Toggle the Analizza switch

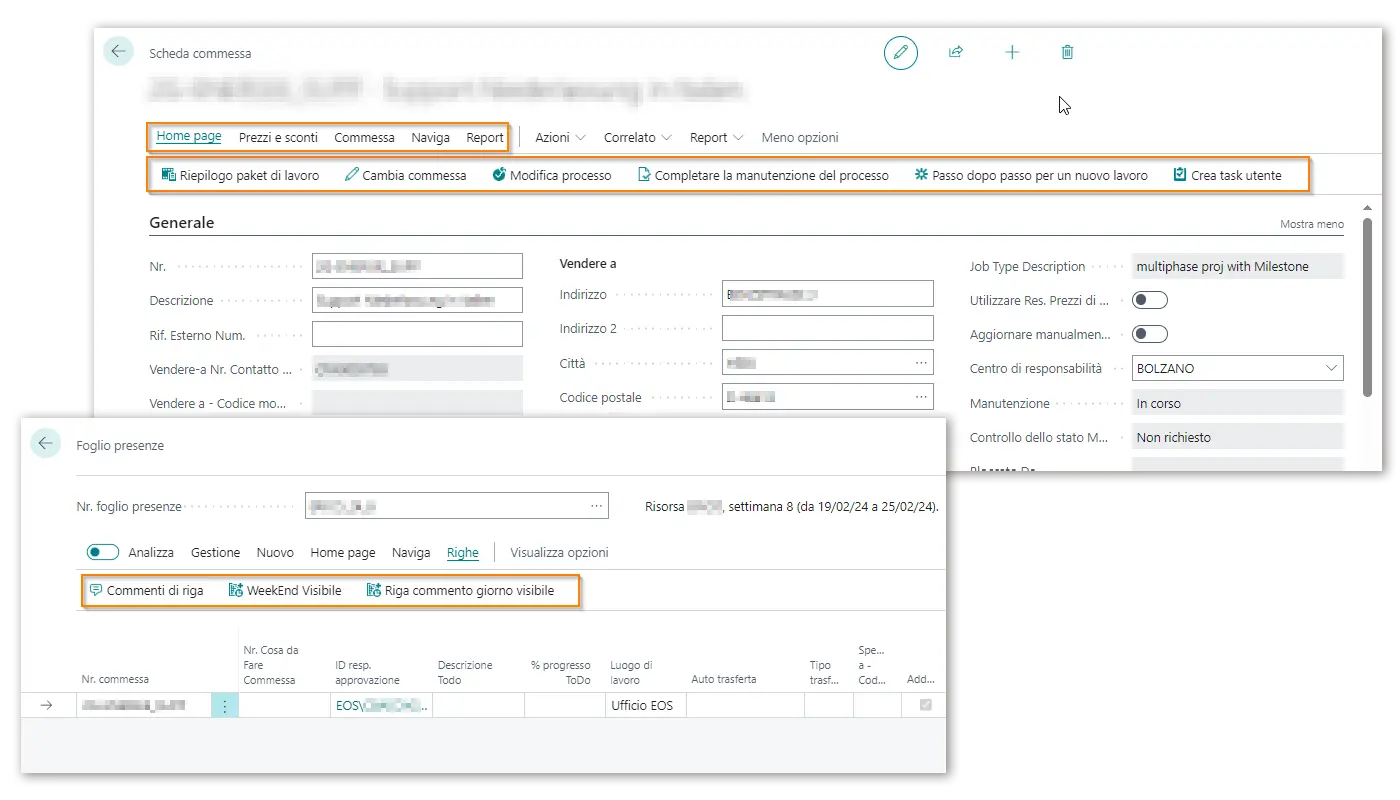click(x=103, y=552)
